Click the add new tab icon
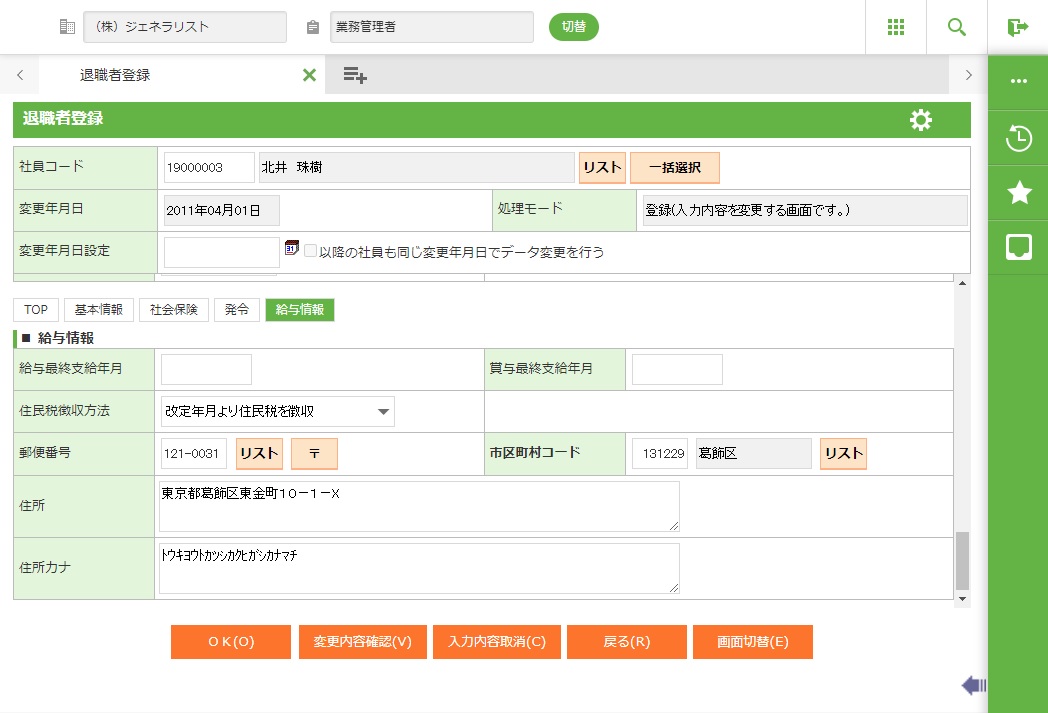 (x=354, y=75)
